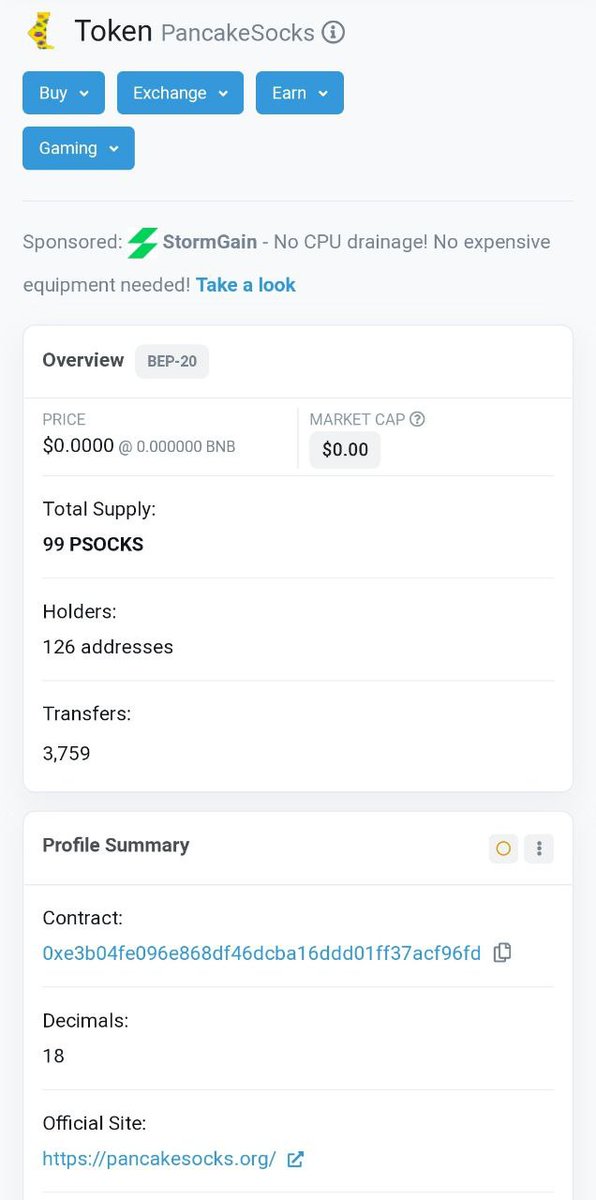
Task: Click the BEP-20 badge in Overview
Action: point(172,361)
